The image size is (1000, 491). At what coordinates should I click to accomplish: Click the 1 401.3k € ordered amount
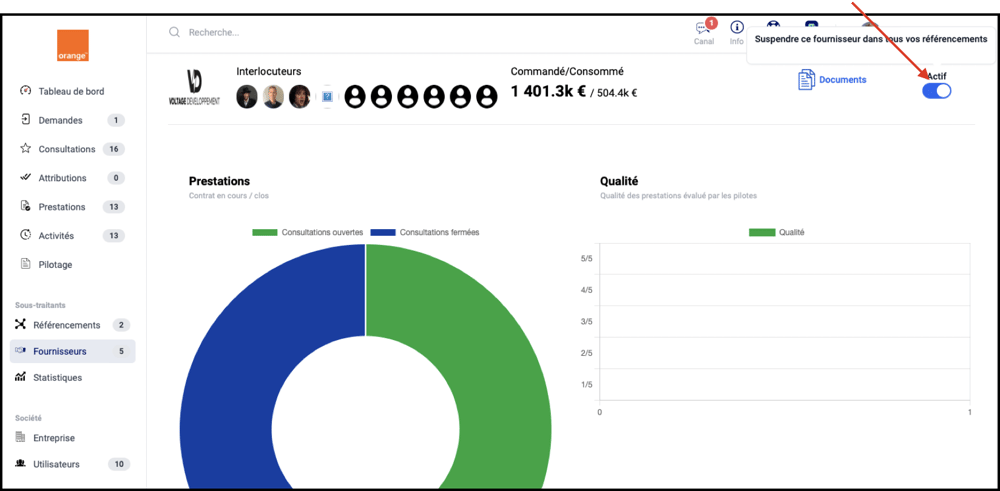pos(548,92)
